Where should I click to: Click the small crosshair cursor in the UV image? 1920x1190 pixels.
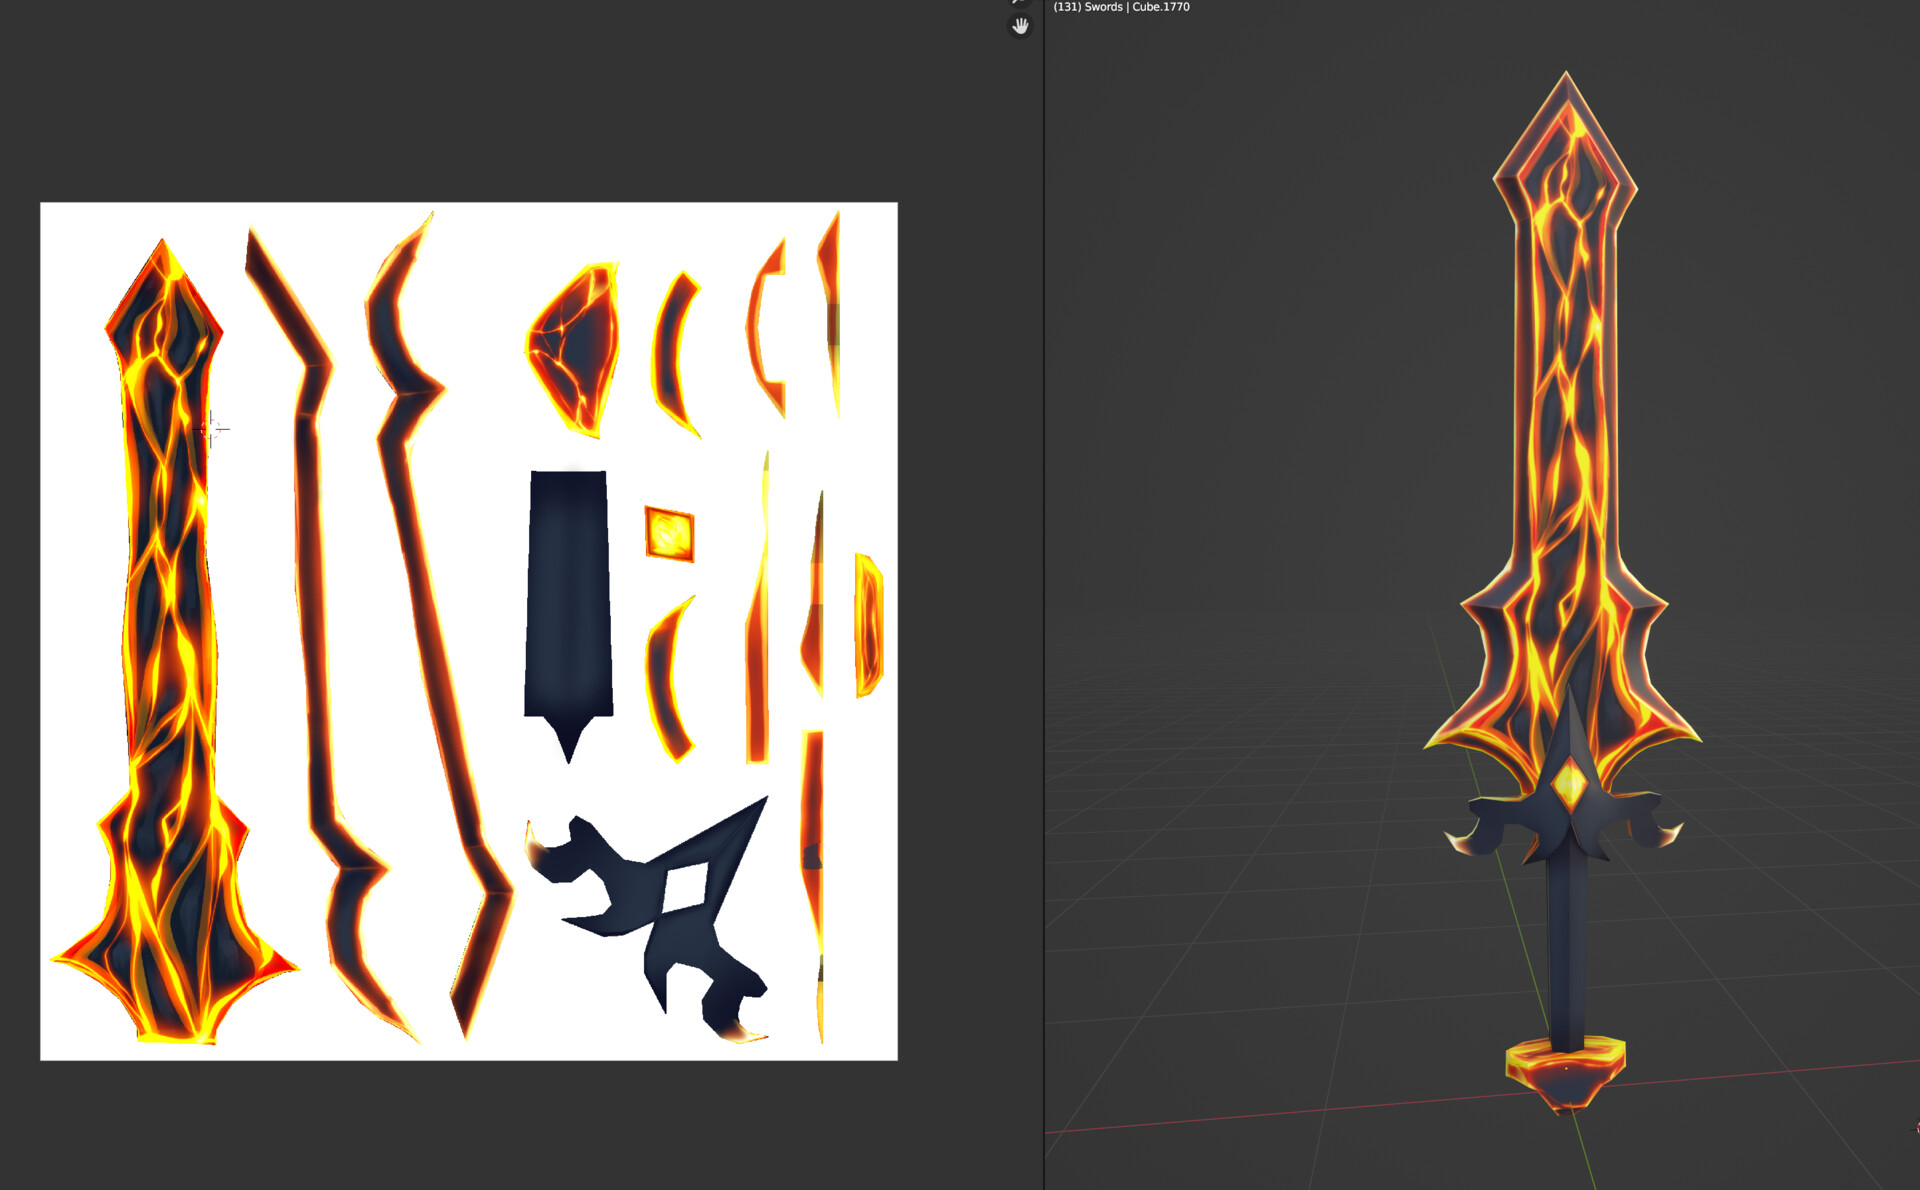pos(213,428)
